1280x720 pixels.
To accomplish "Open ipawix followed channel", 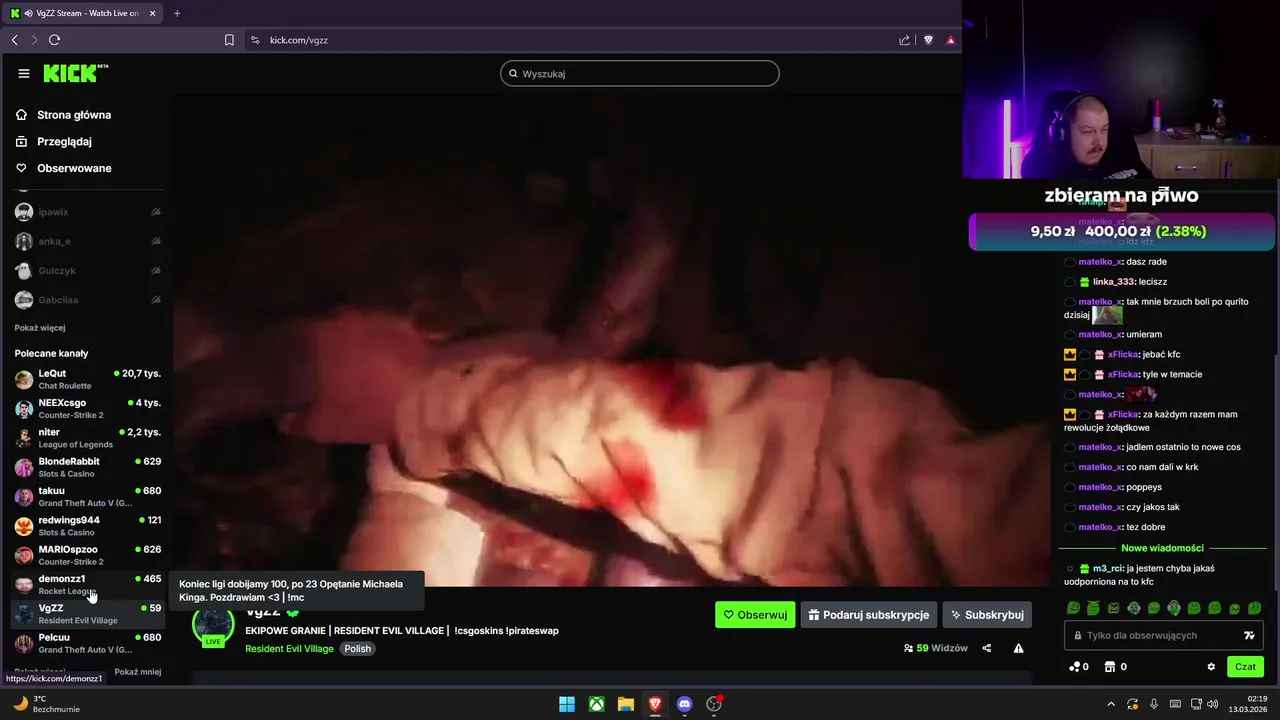I will tap(88, 212).
